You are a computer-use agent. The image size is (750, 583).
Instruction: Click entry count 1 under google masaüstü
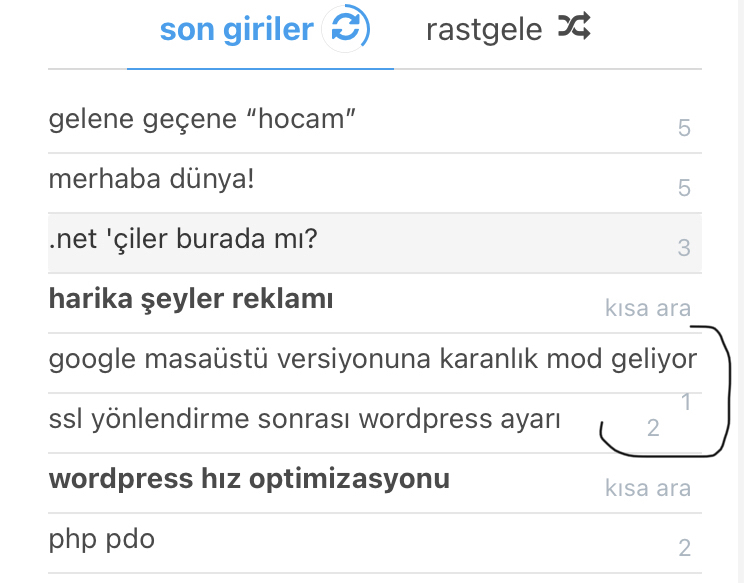point(686,402)
